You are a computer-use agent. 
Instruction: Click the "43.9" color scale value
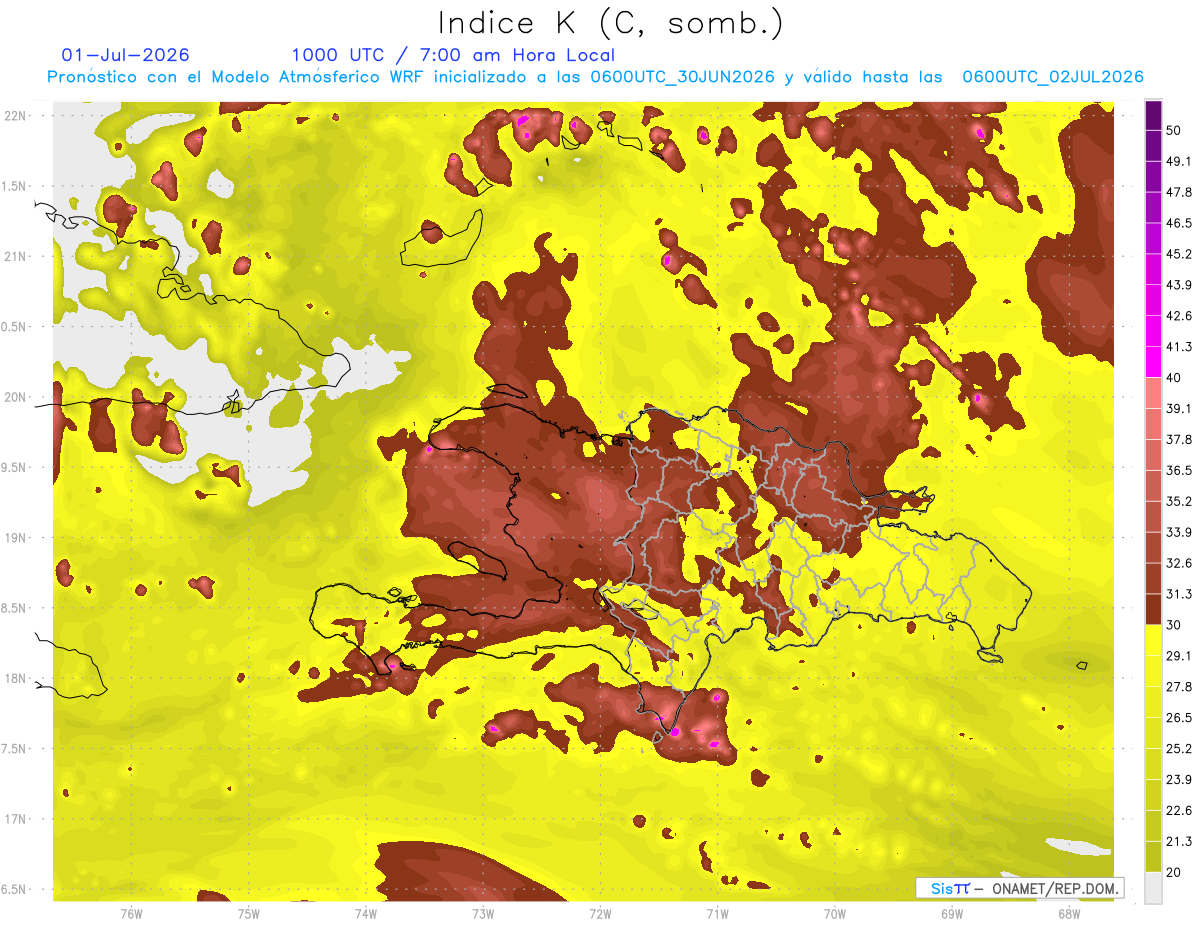click(1179, 285)
